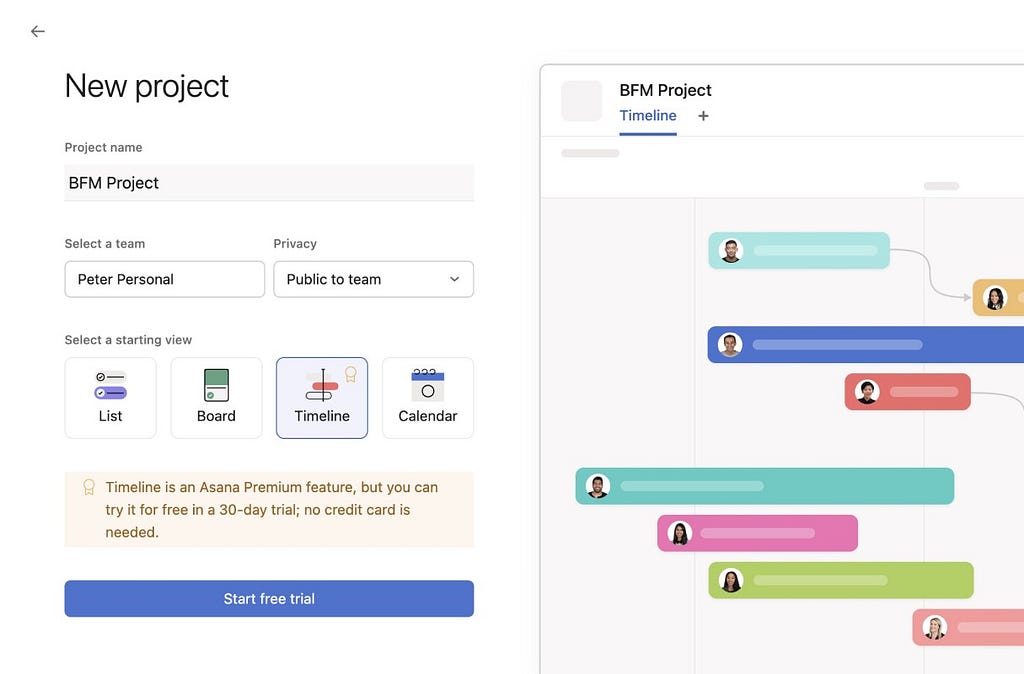
Task: Click avatar on the pink task bar
Action: [x=680, y=533]
